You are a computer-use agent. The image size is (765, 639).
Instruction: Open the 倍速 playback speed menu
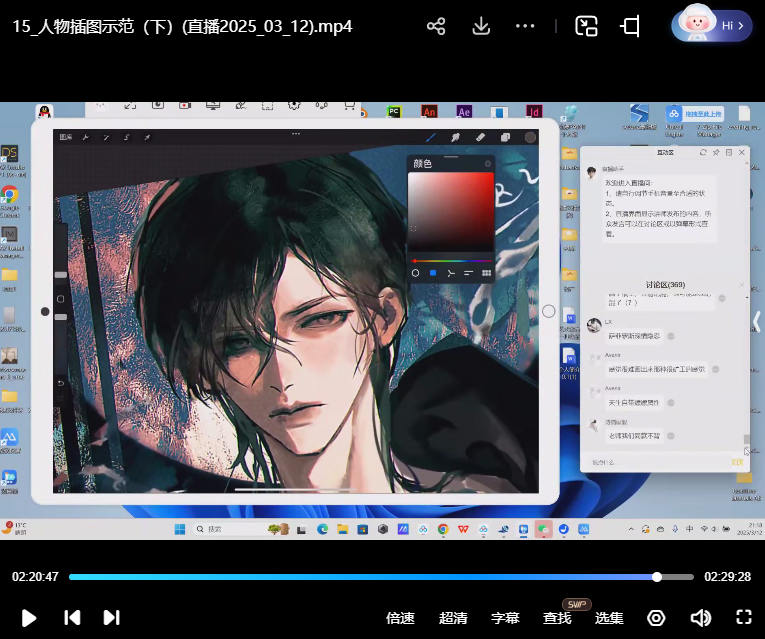coord(400,618)
